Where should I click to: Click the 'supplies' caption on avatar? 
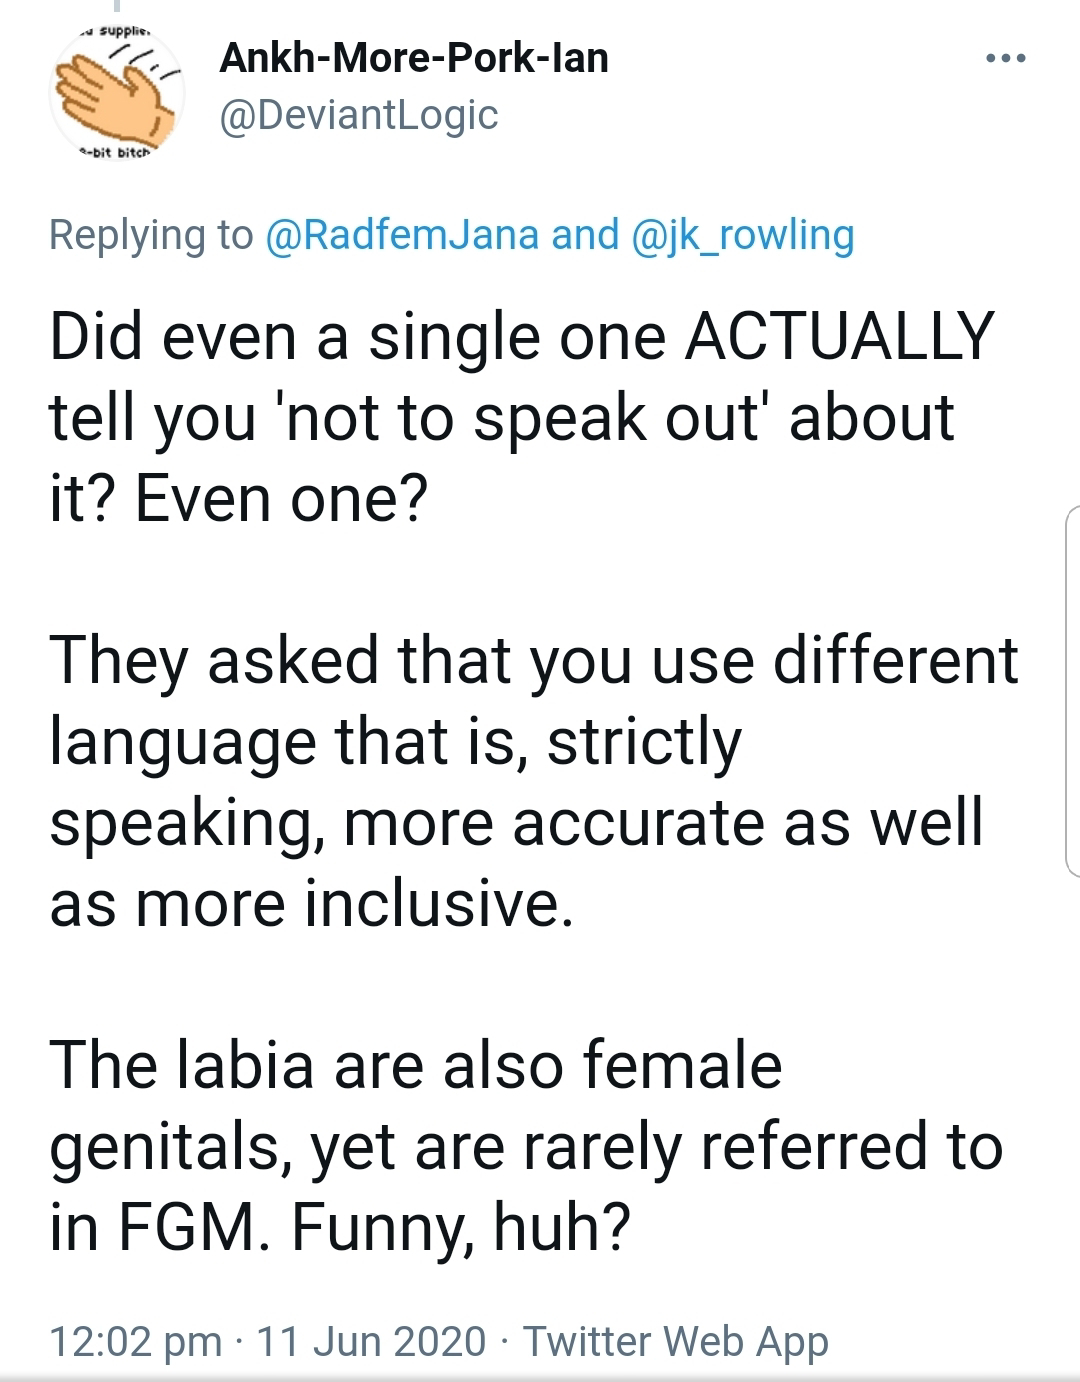pyautogui.click(x=117, y=32)
